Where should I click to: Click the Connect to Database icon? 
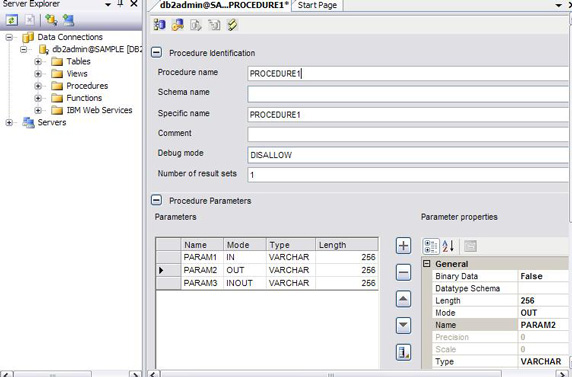pyautogui.click(x=51, y=20)
